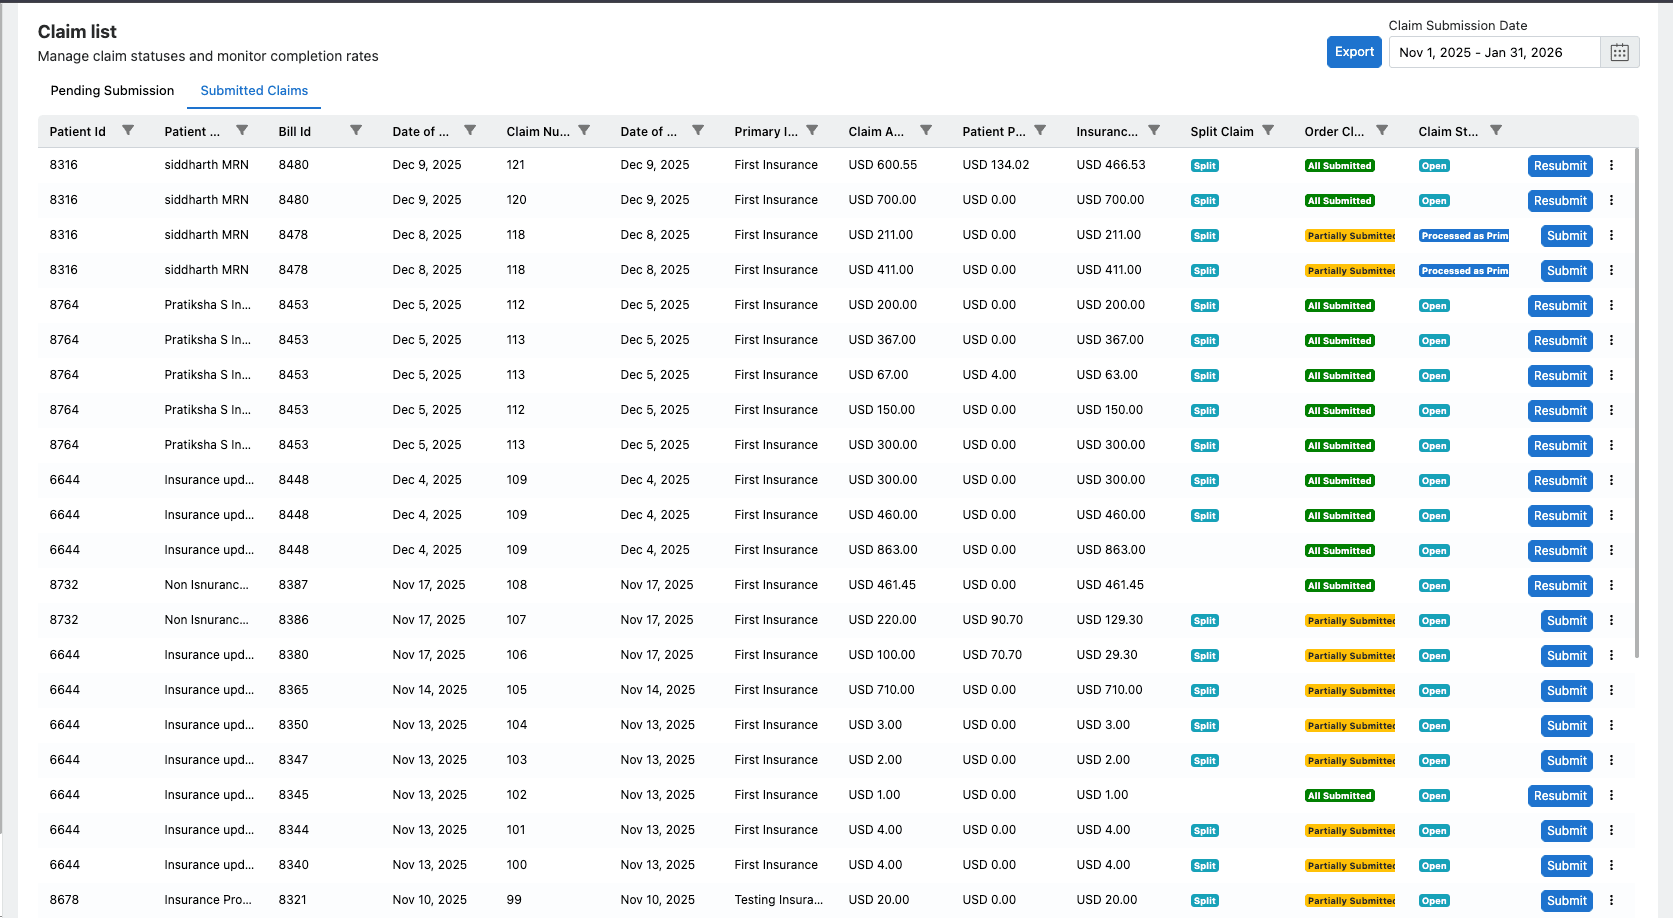Open row actions for the USD 150.00 claim
The width and height of the screenshot is (1673, 918).
point(1611,410)
